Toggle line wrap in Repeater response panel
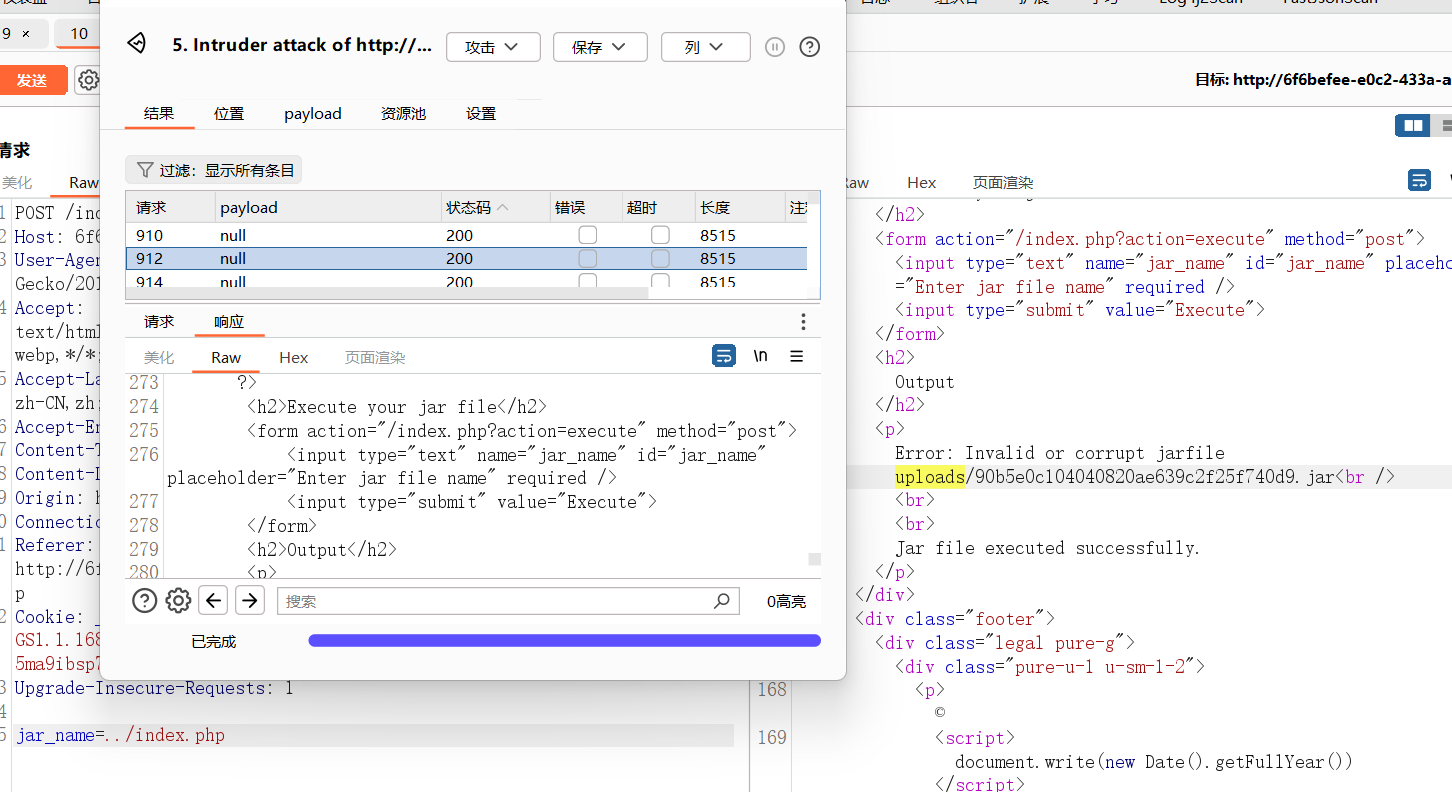Screen dimensions: 1452x792 point(1419,180)
